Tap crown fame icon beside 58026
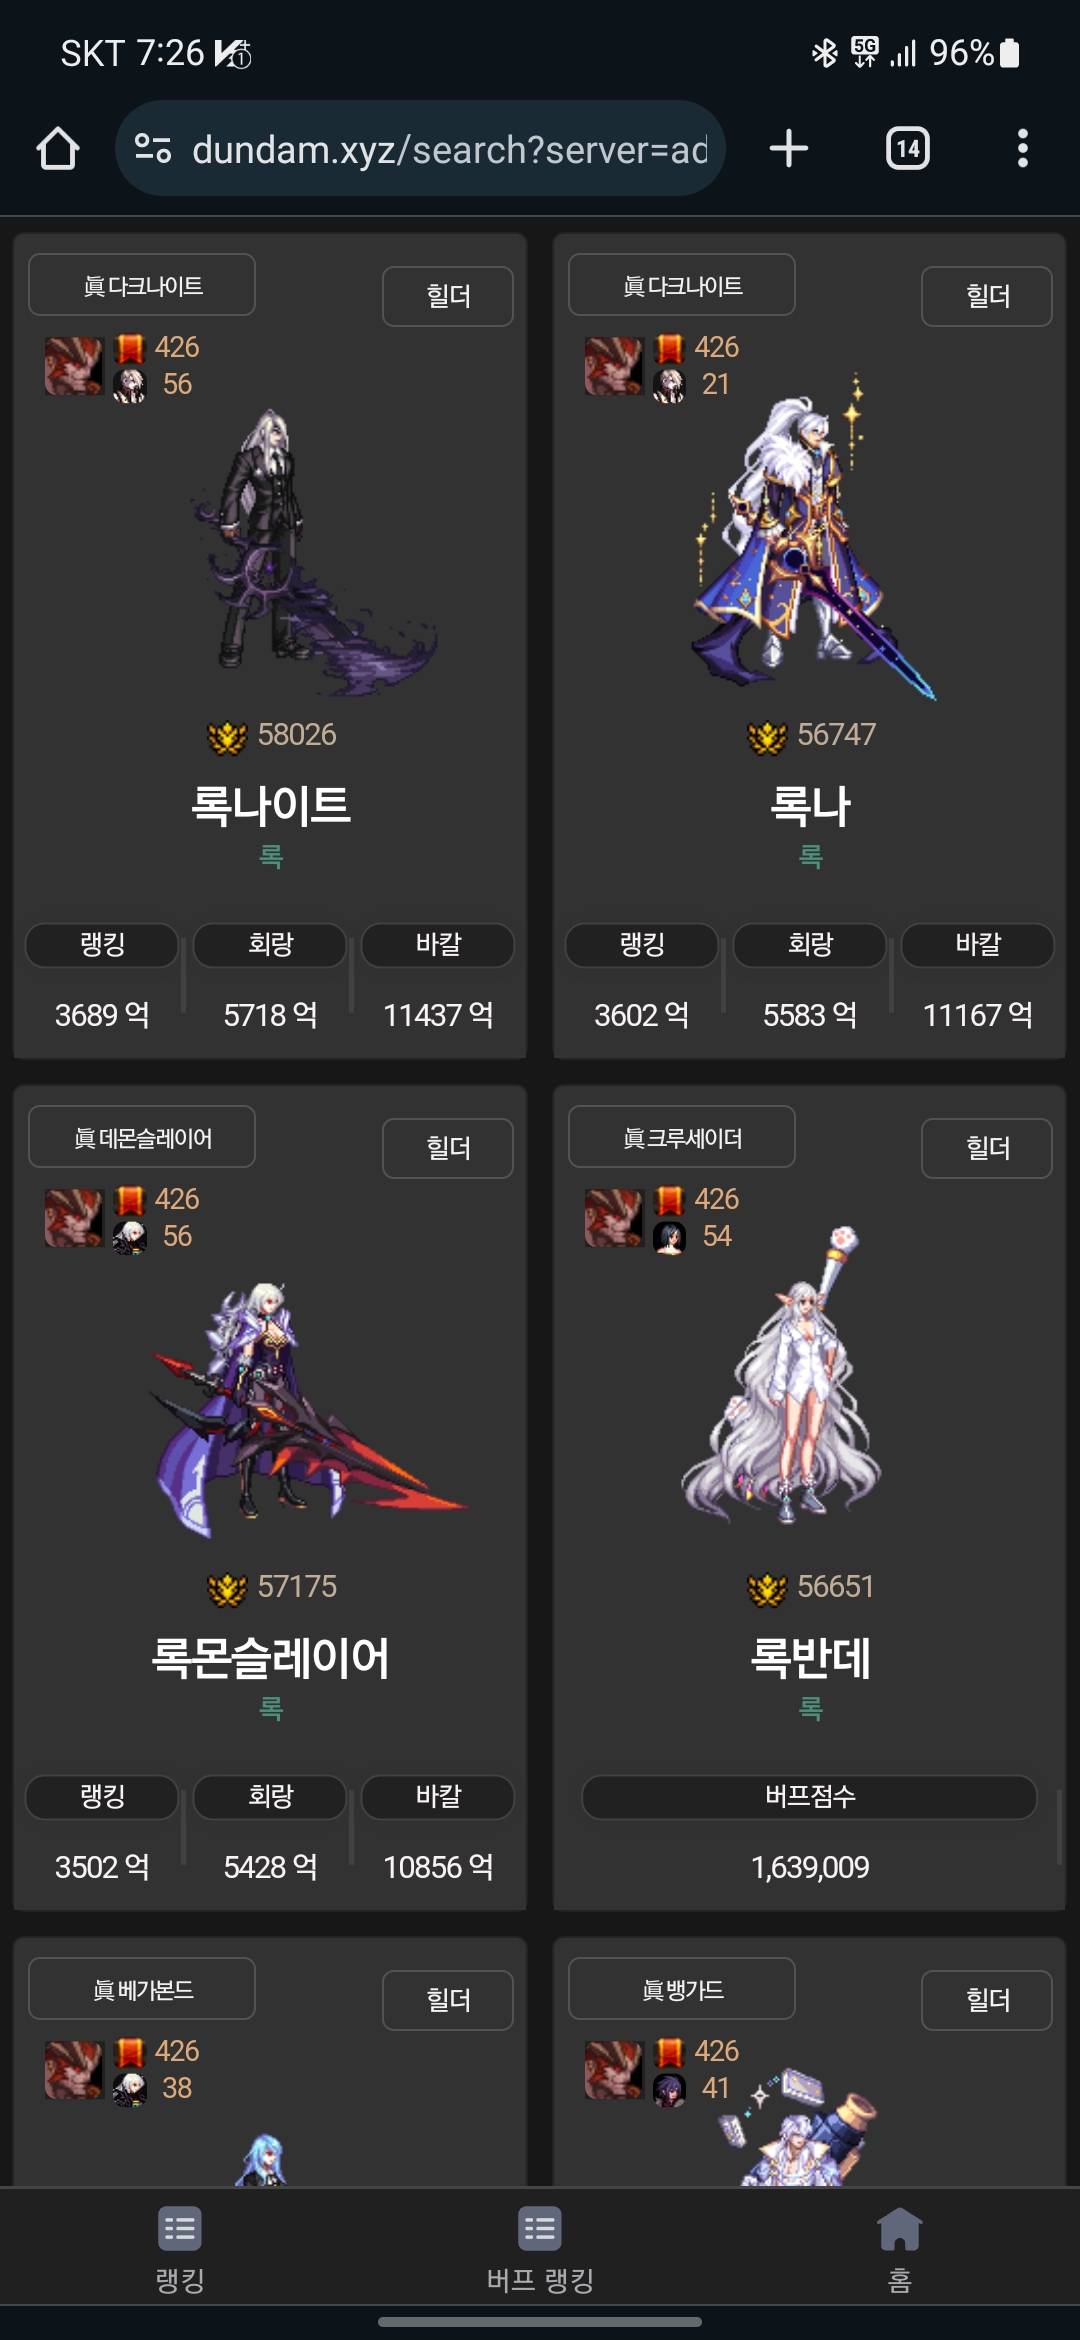The width and height of the screenshot is (1080, 2340). pyautogui.click(x=227, y=737)
